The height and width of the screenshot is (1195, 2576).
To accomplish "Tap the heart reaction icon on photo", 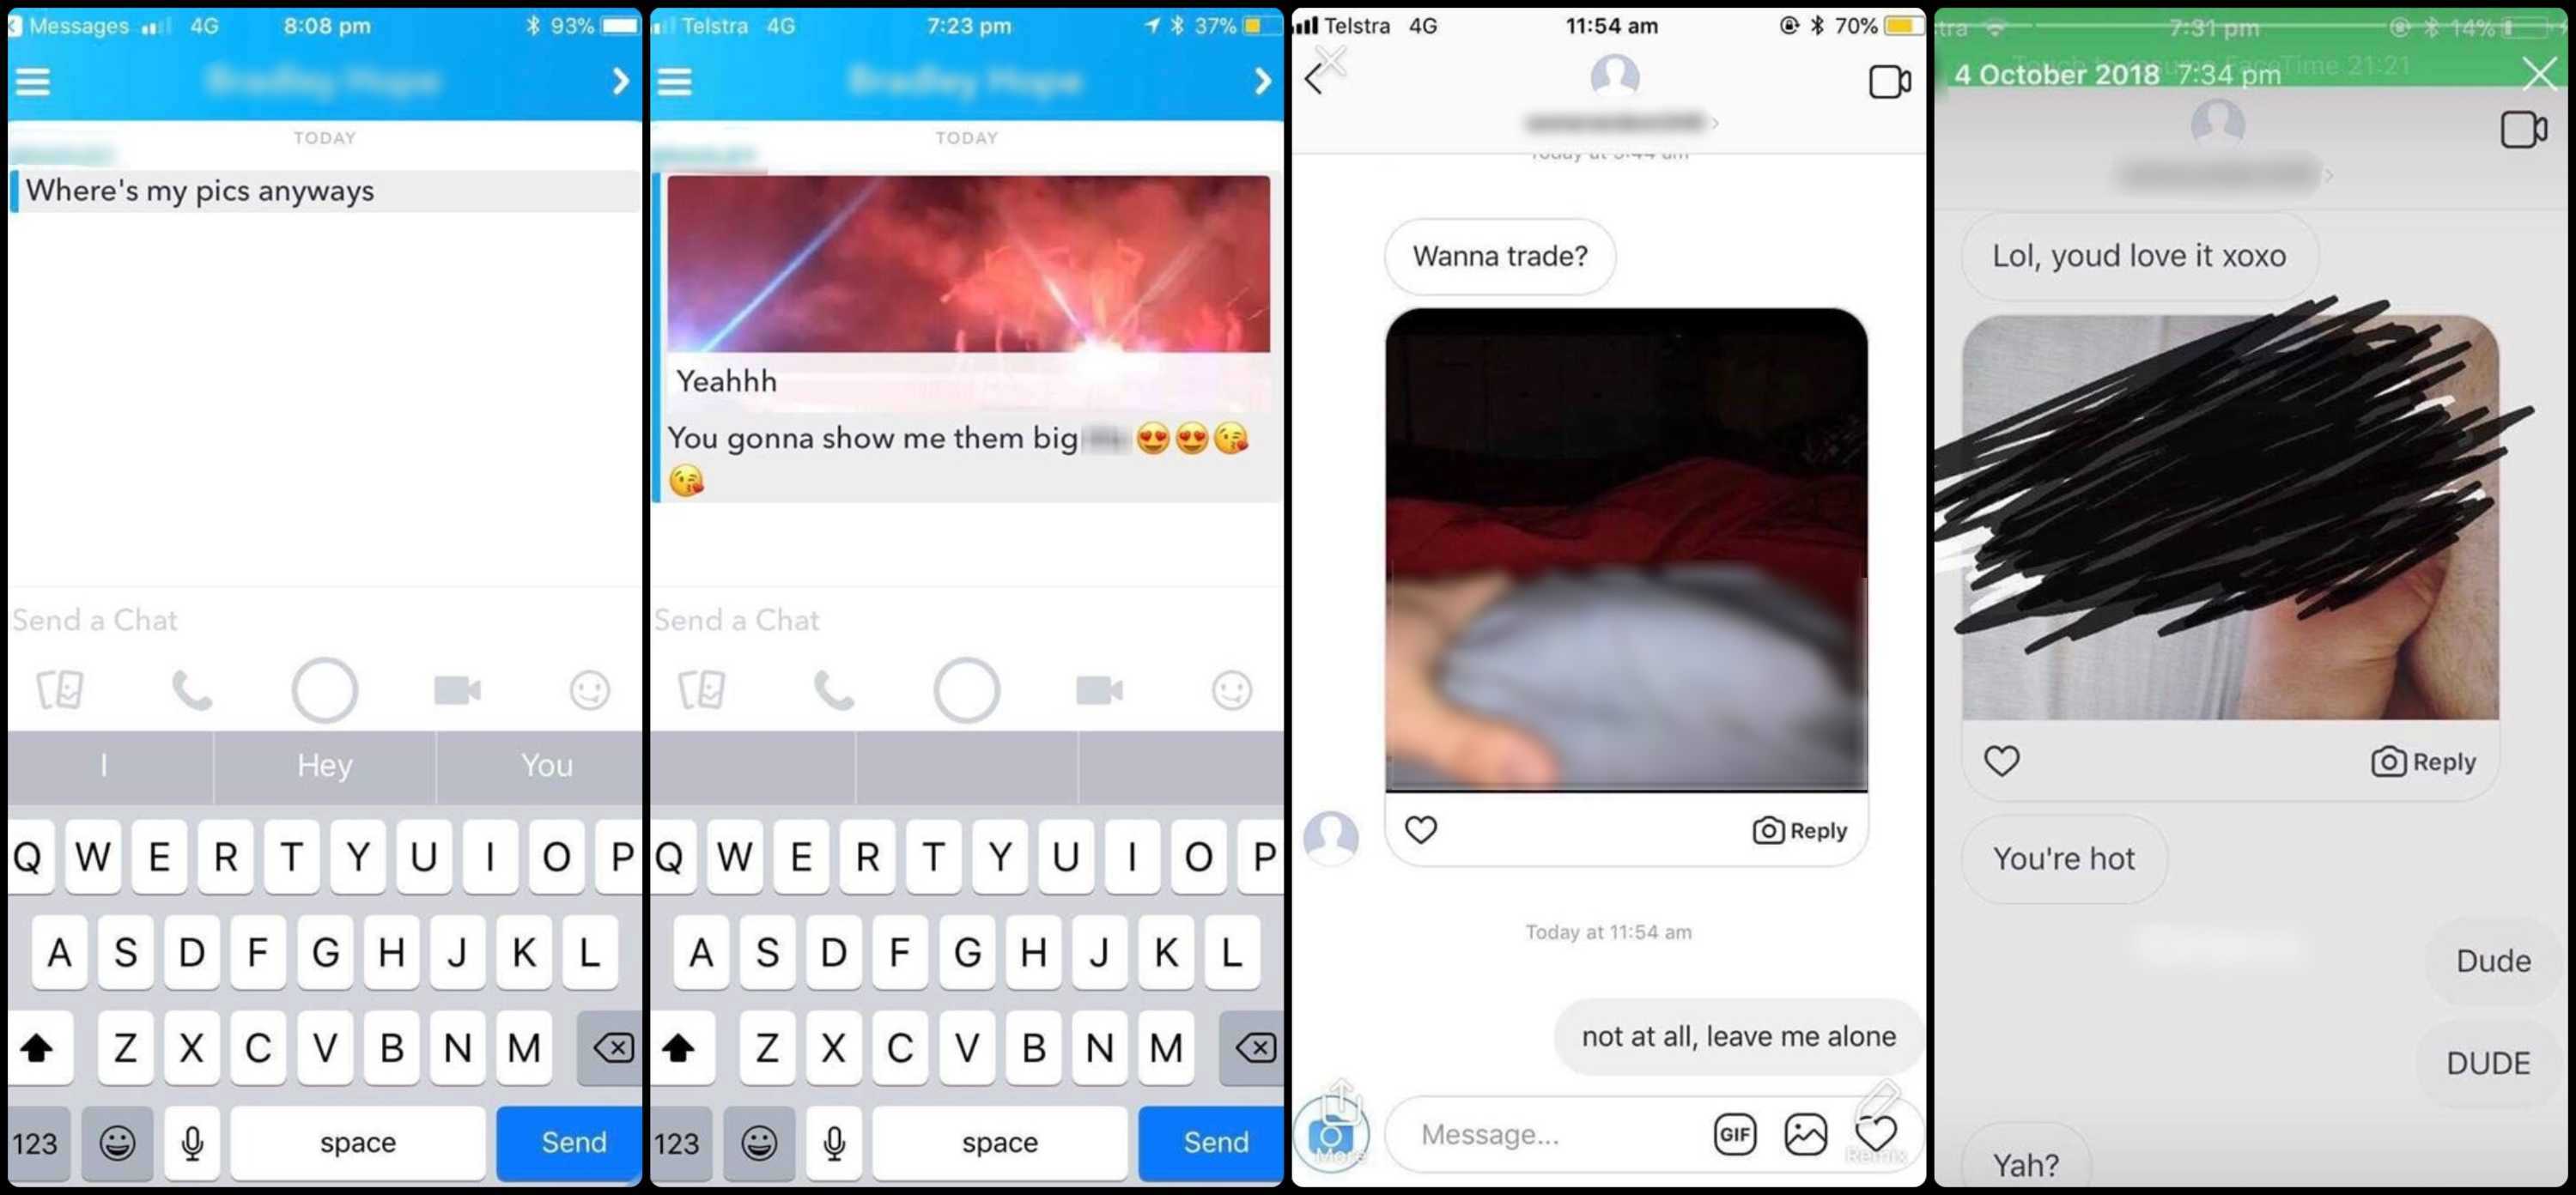I will coord(1419,829).
